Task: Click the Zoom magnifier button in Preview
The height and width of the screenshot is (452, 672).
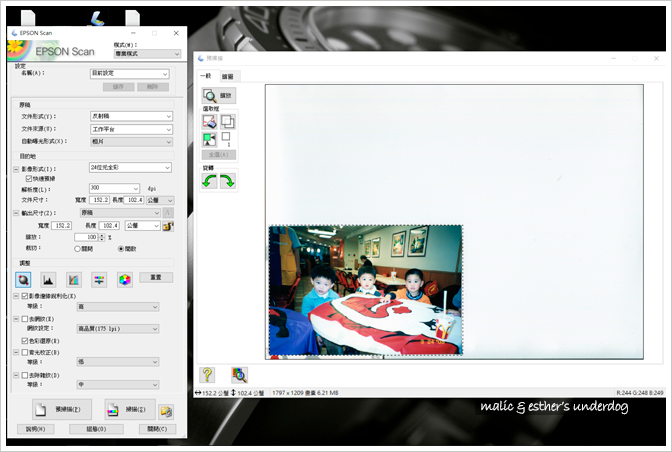Action: pyautogui.click(x=219, y=96)
